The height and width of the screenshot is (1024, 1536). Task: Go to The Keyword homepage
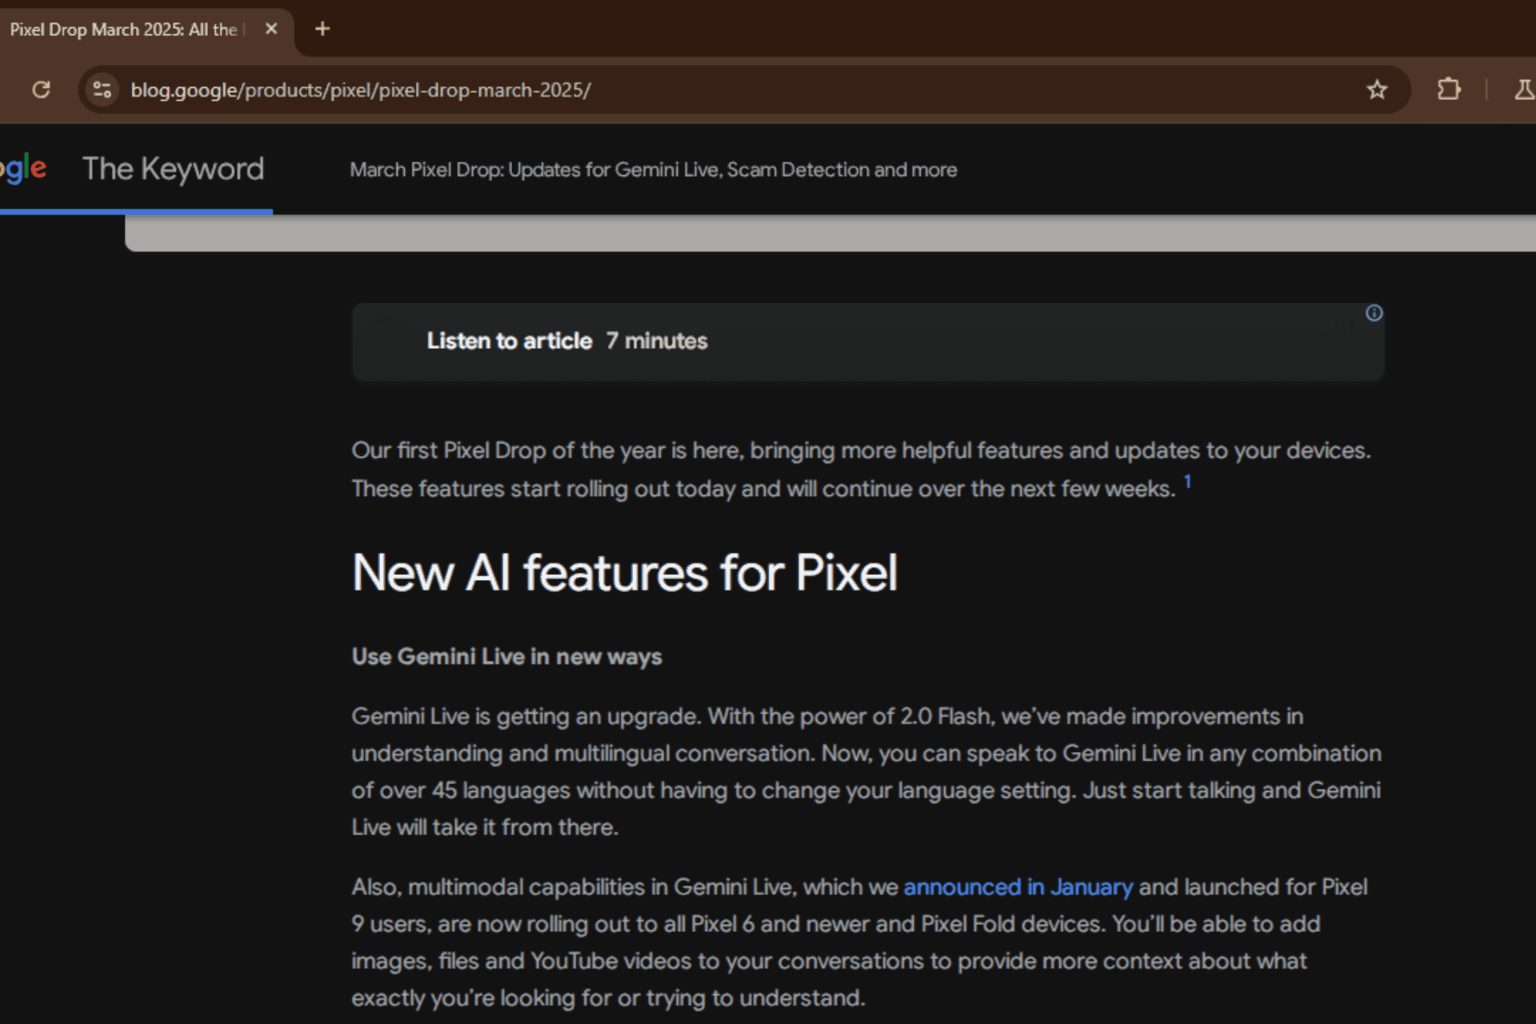tap(173, 169)
